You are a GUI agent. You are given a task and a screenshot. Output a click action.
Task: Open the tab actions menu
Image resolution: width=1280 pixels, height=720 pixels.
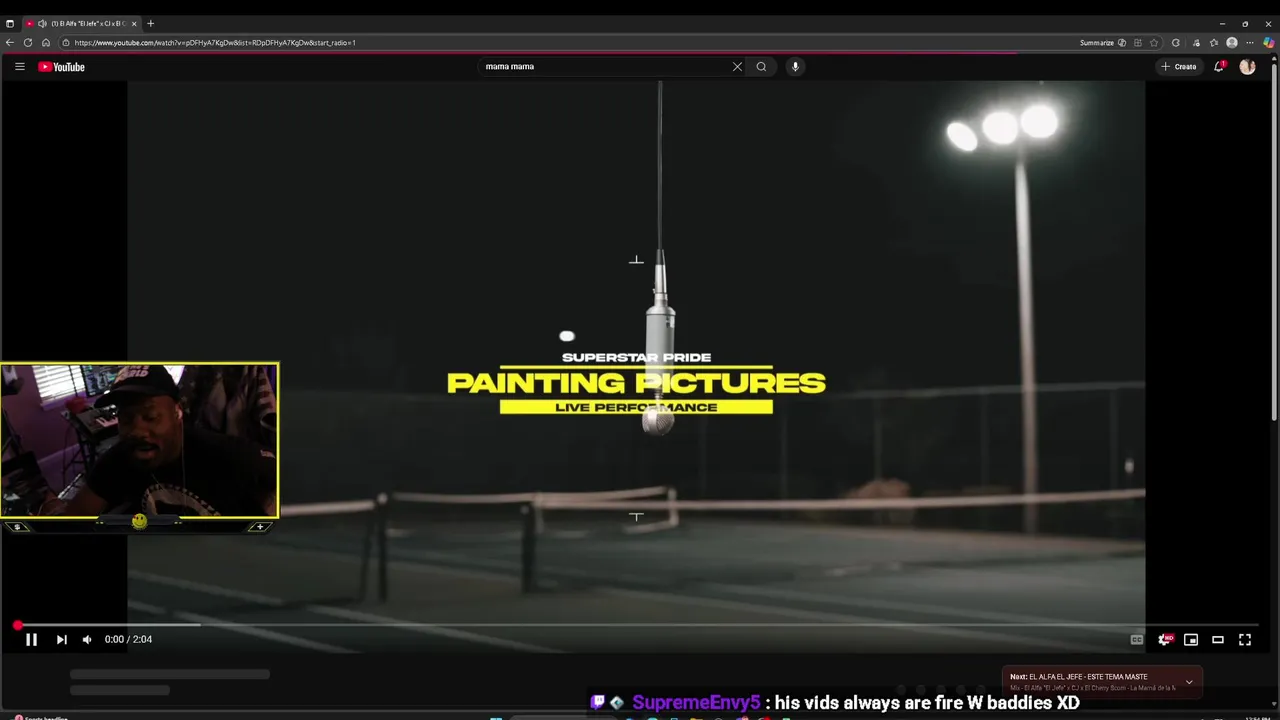10,23
